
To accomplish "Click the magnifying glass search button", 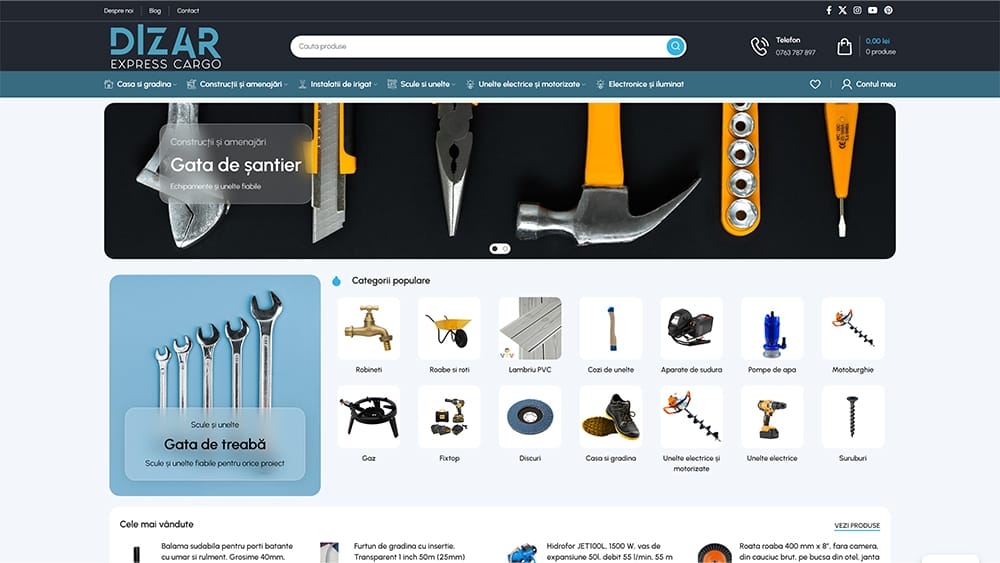I will [676, 46].
